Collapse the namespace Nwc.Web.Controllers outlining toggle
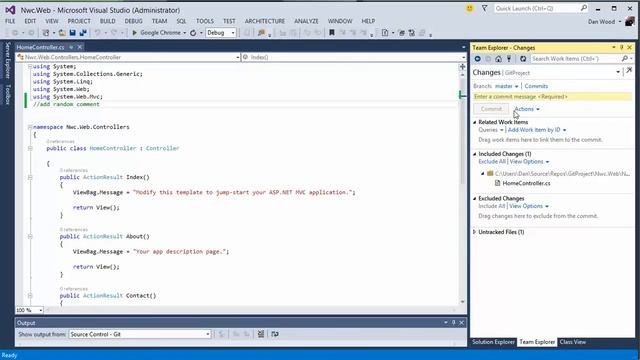Image resolution: width=640 pixels, height=360 pixels. 30,127
